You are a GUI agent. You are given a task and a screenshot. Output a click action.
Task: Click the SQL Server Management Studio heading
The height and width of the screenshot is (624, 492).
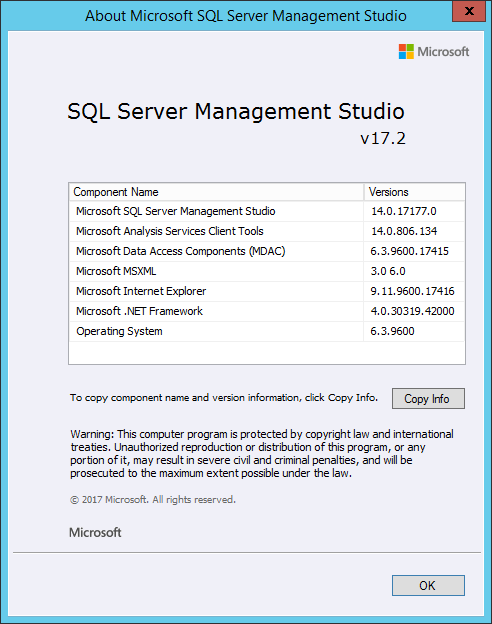236,111
